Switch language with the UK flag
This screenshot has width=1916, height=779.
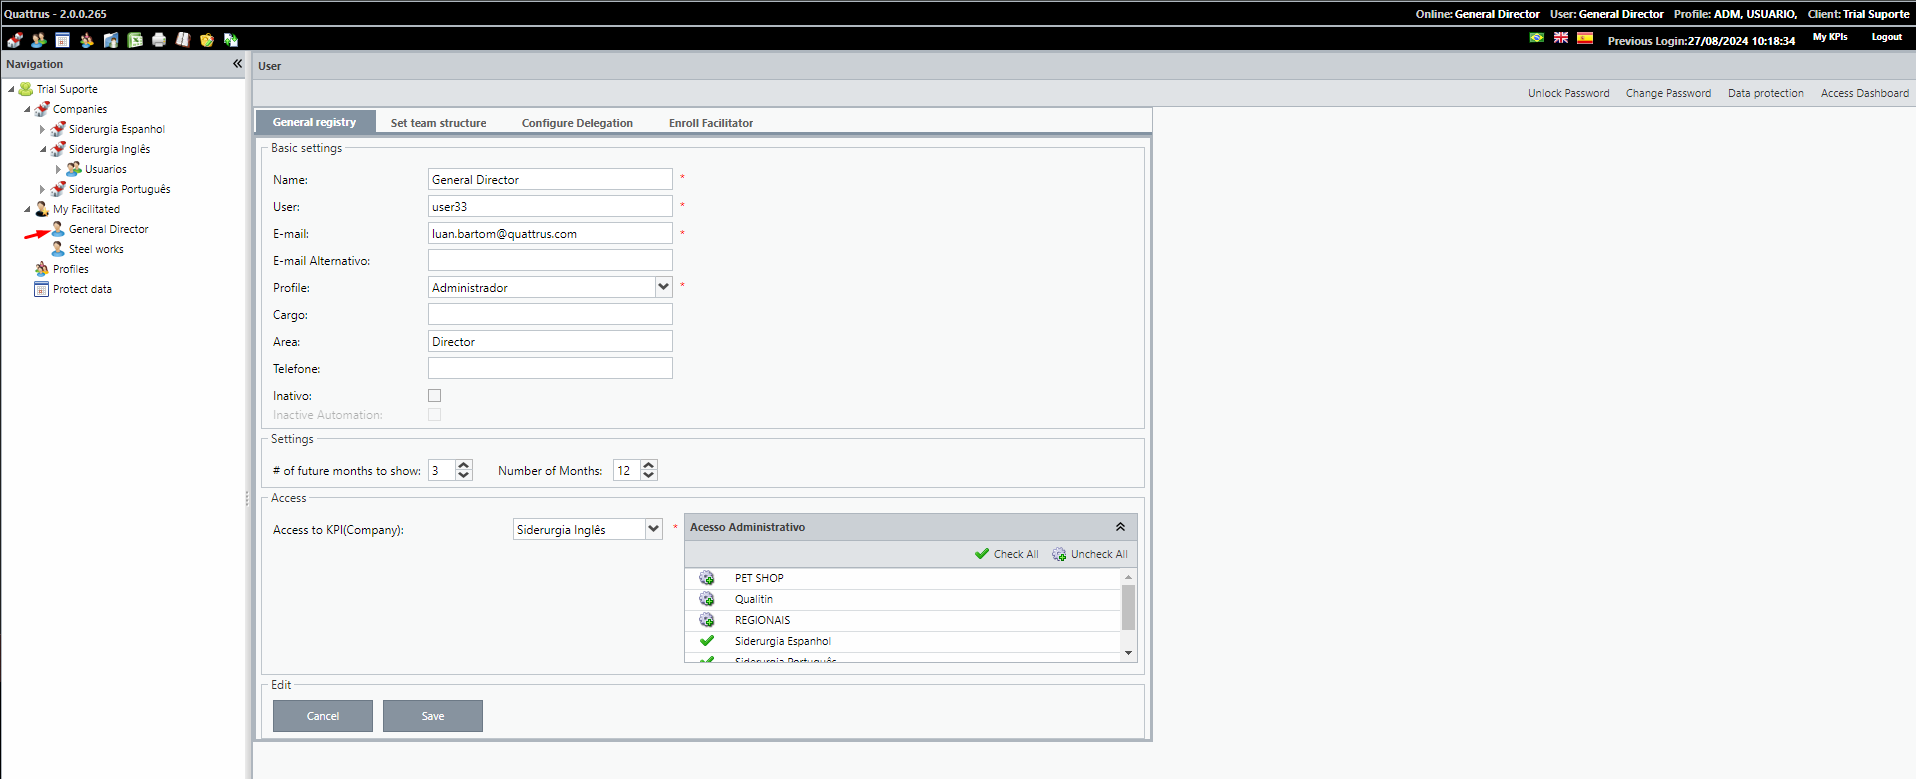[1561, 38]
